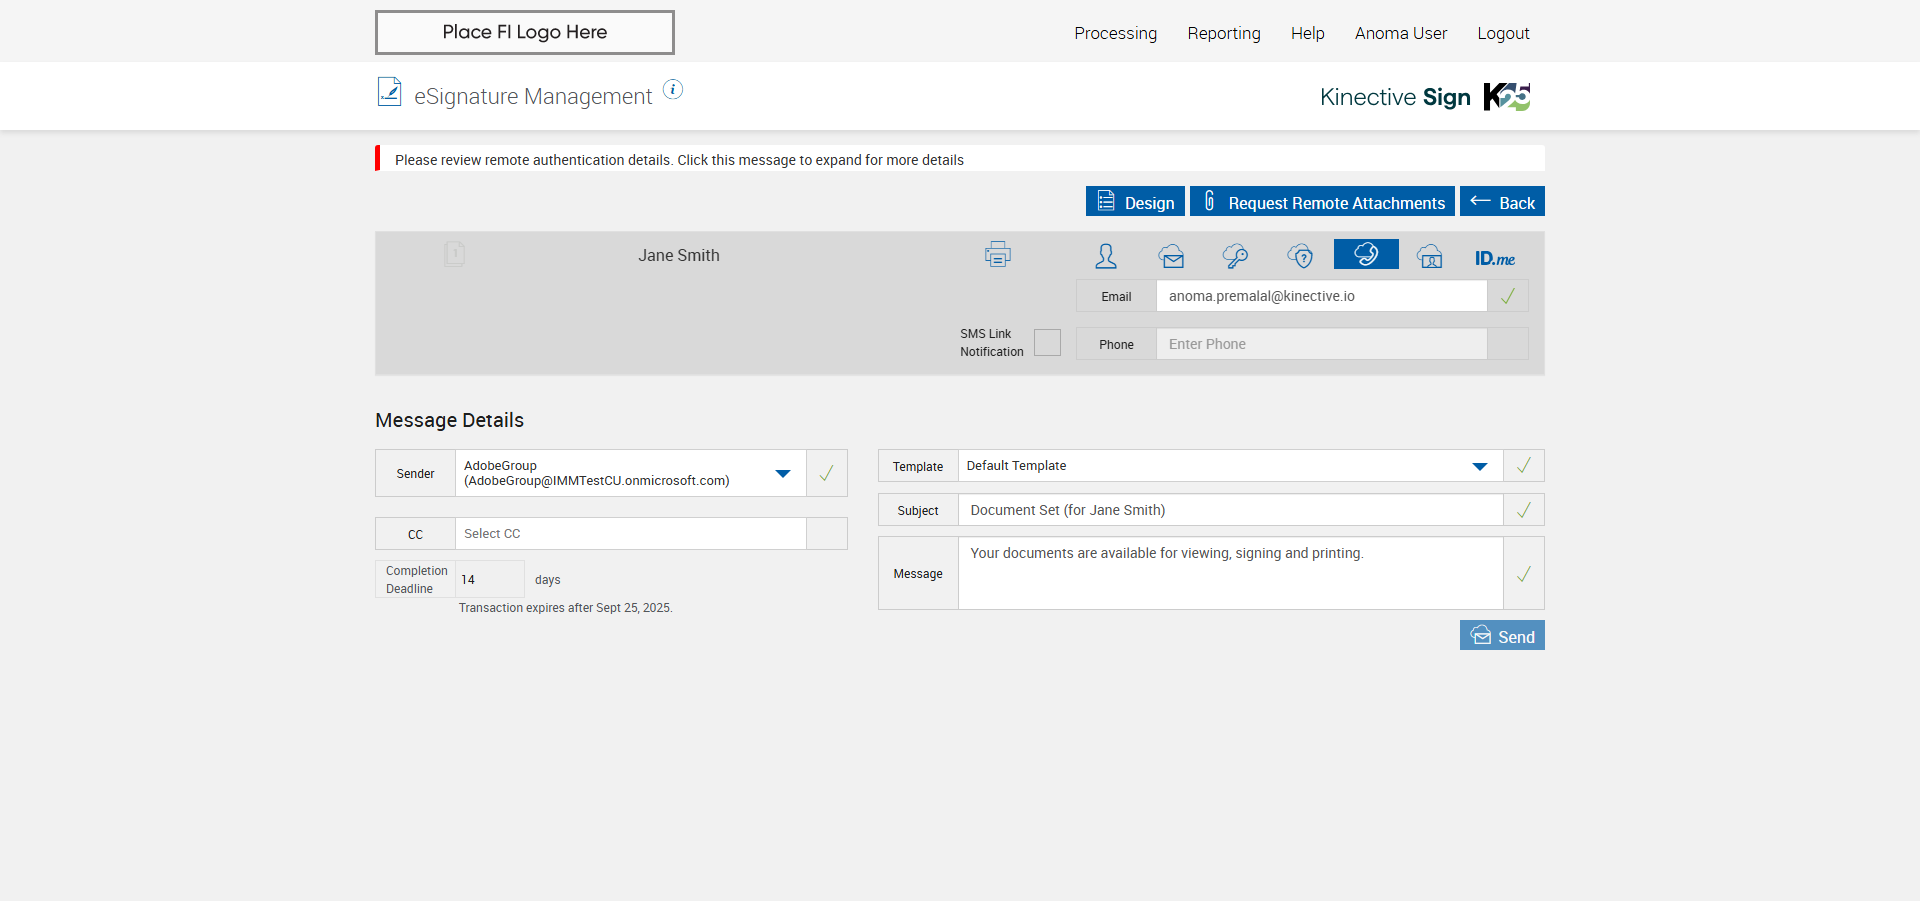Select the cloud envelope email authentication icon
Screen dimensions: 1920x901
(x=1171, y=256)
